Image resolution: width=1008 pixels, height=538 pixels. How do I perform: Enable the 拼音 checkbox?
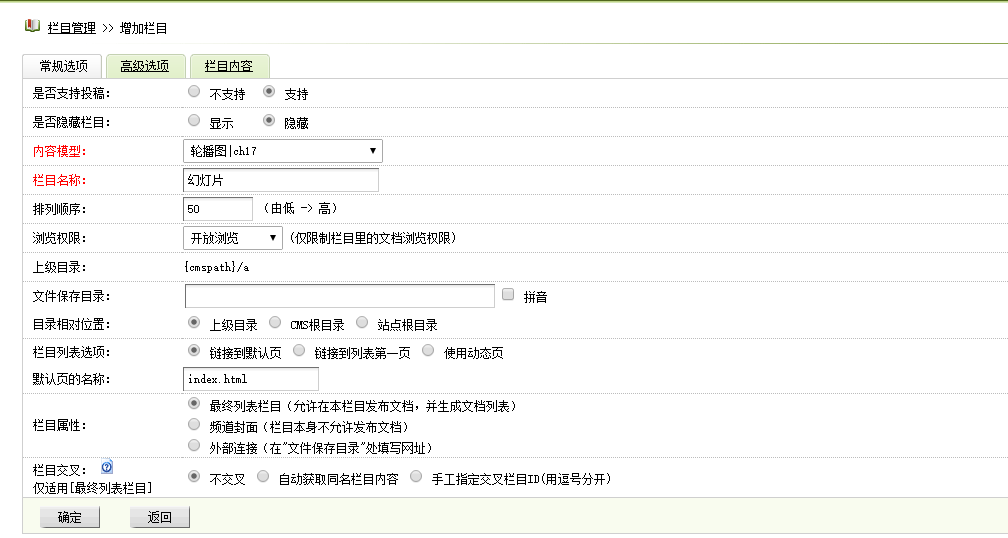(509, 295)
